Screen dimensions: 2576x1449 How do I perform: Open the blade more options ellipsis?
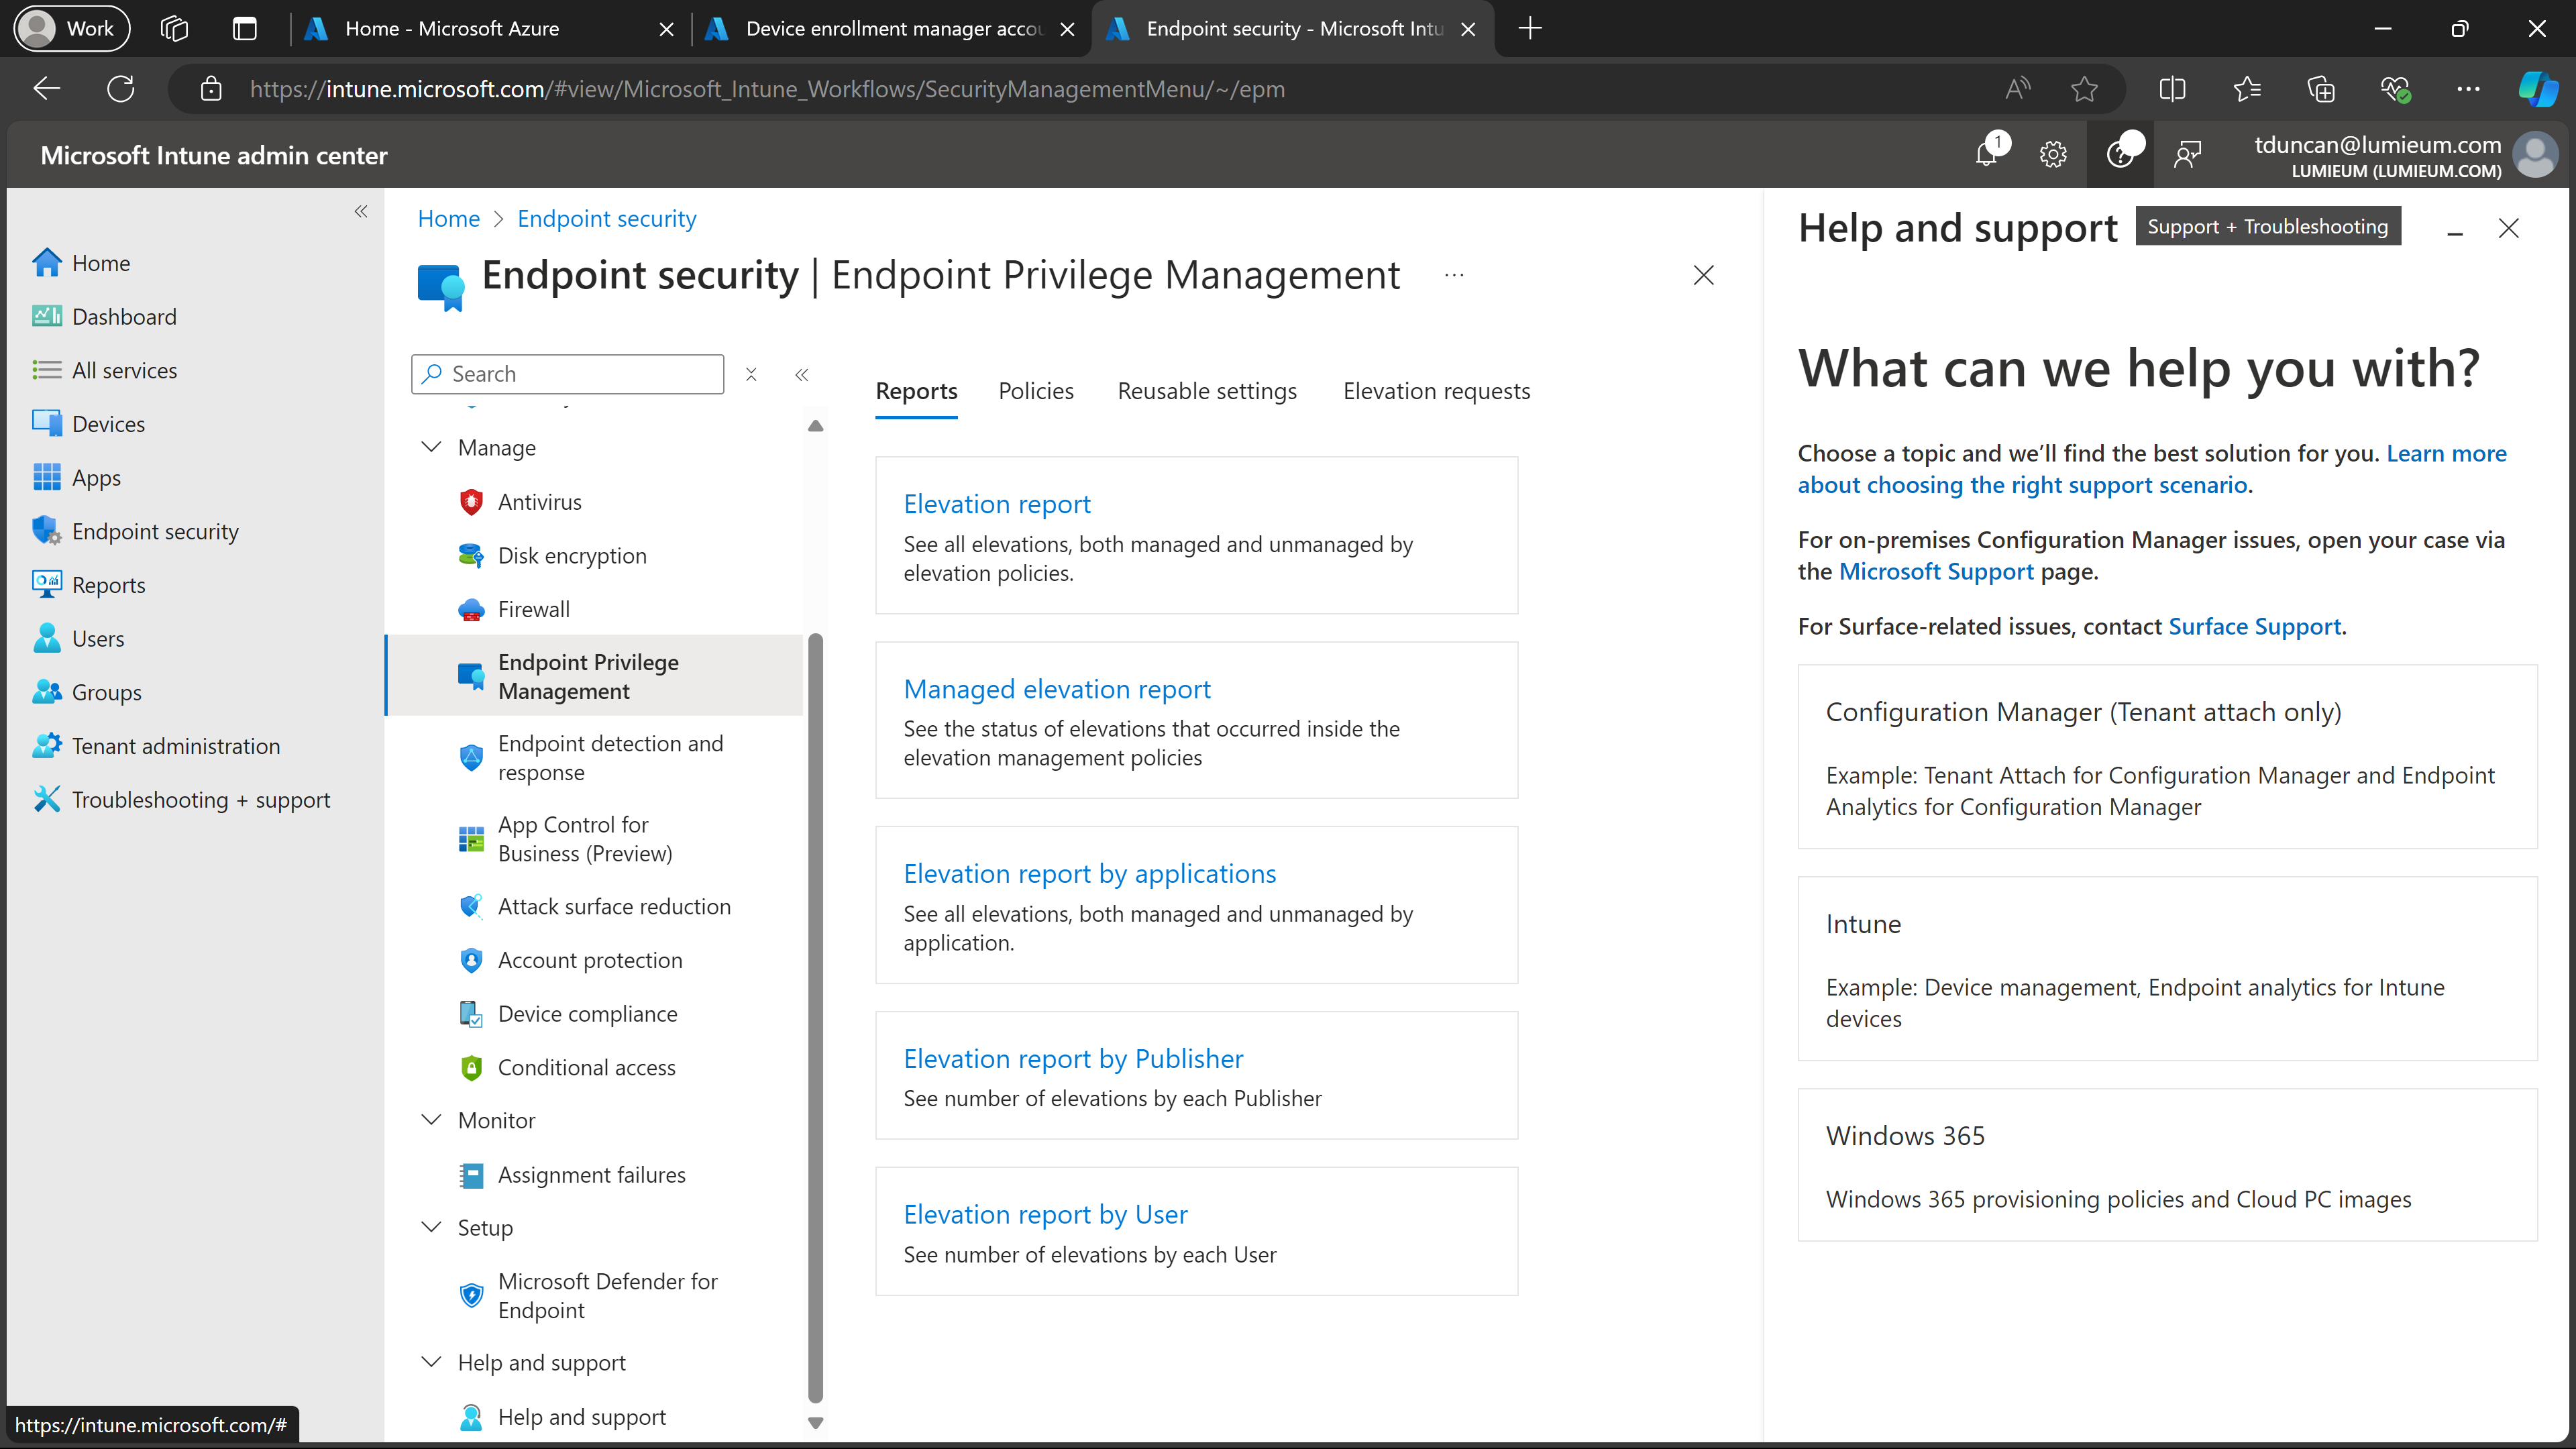click(x=1454, y=275)
